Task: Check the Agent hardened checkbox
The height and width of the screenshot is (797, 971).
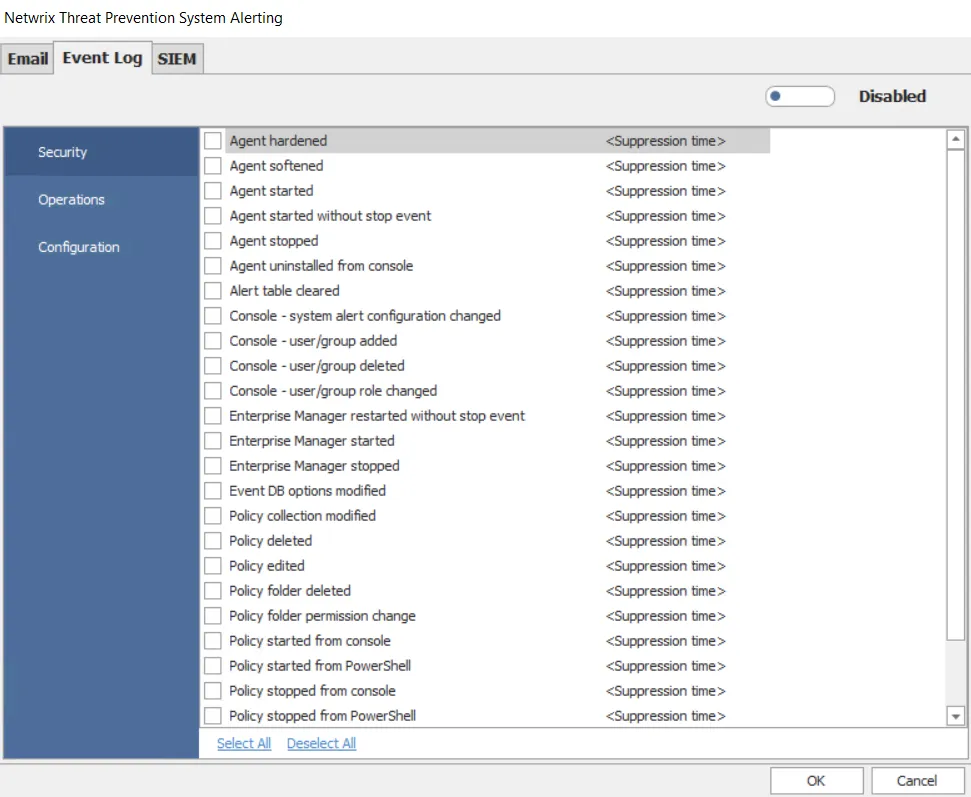Action: [x=212, y=141]
